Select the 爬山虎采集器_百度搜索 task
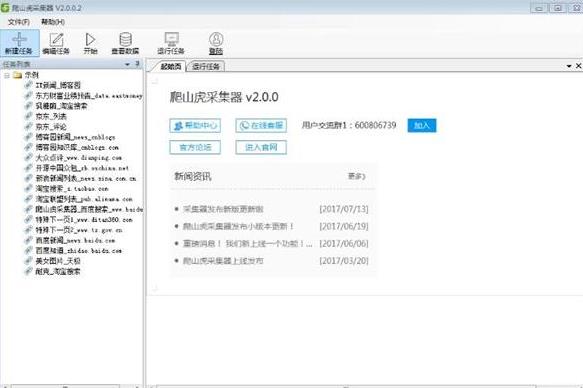 (x=88, y=209)
